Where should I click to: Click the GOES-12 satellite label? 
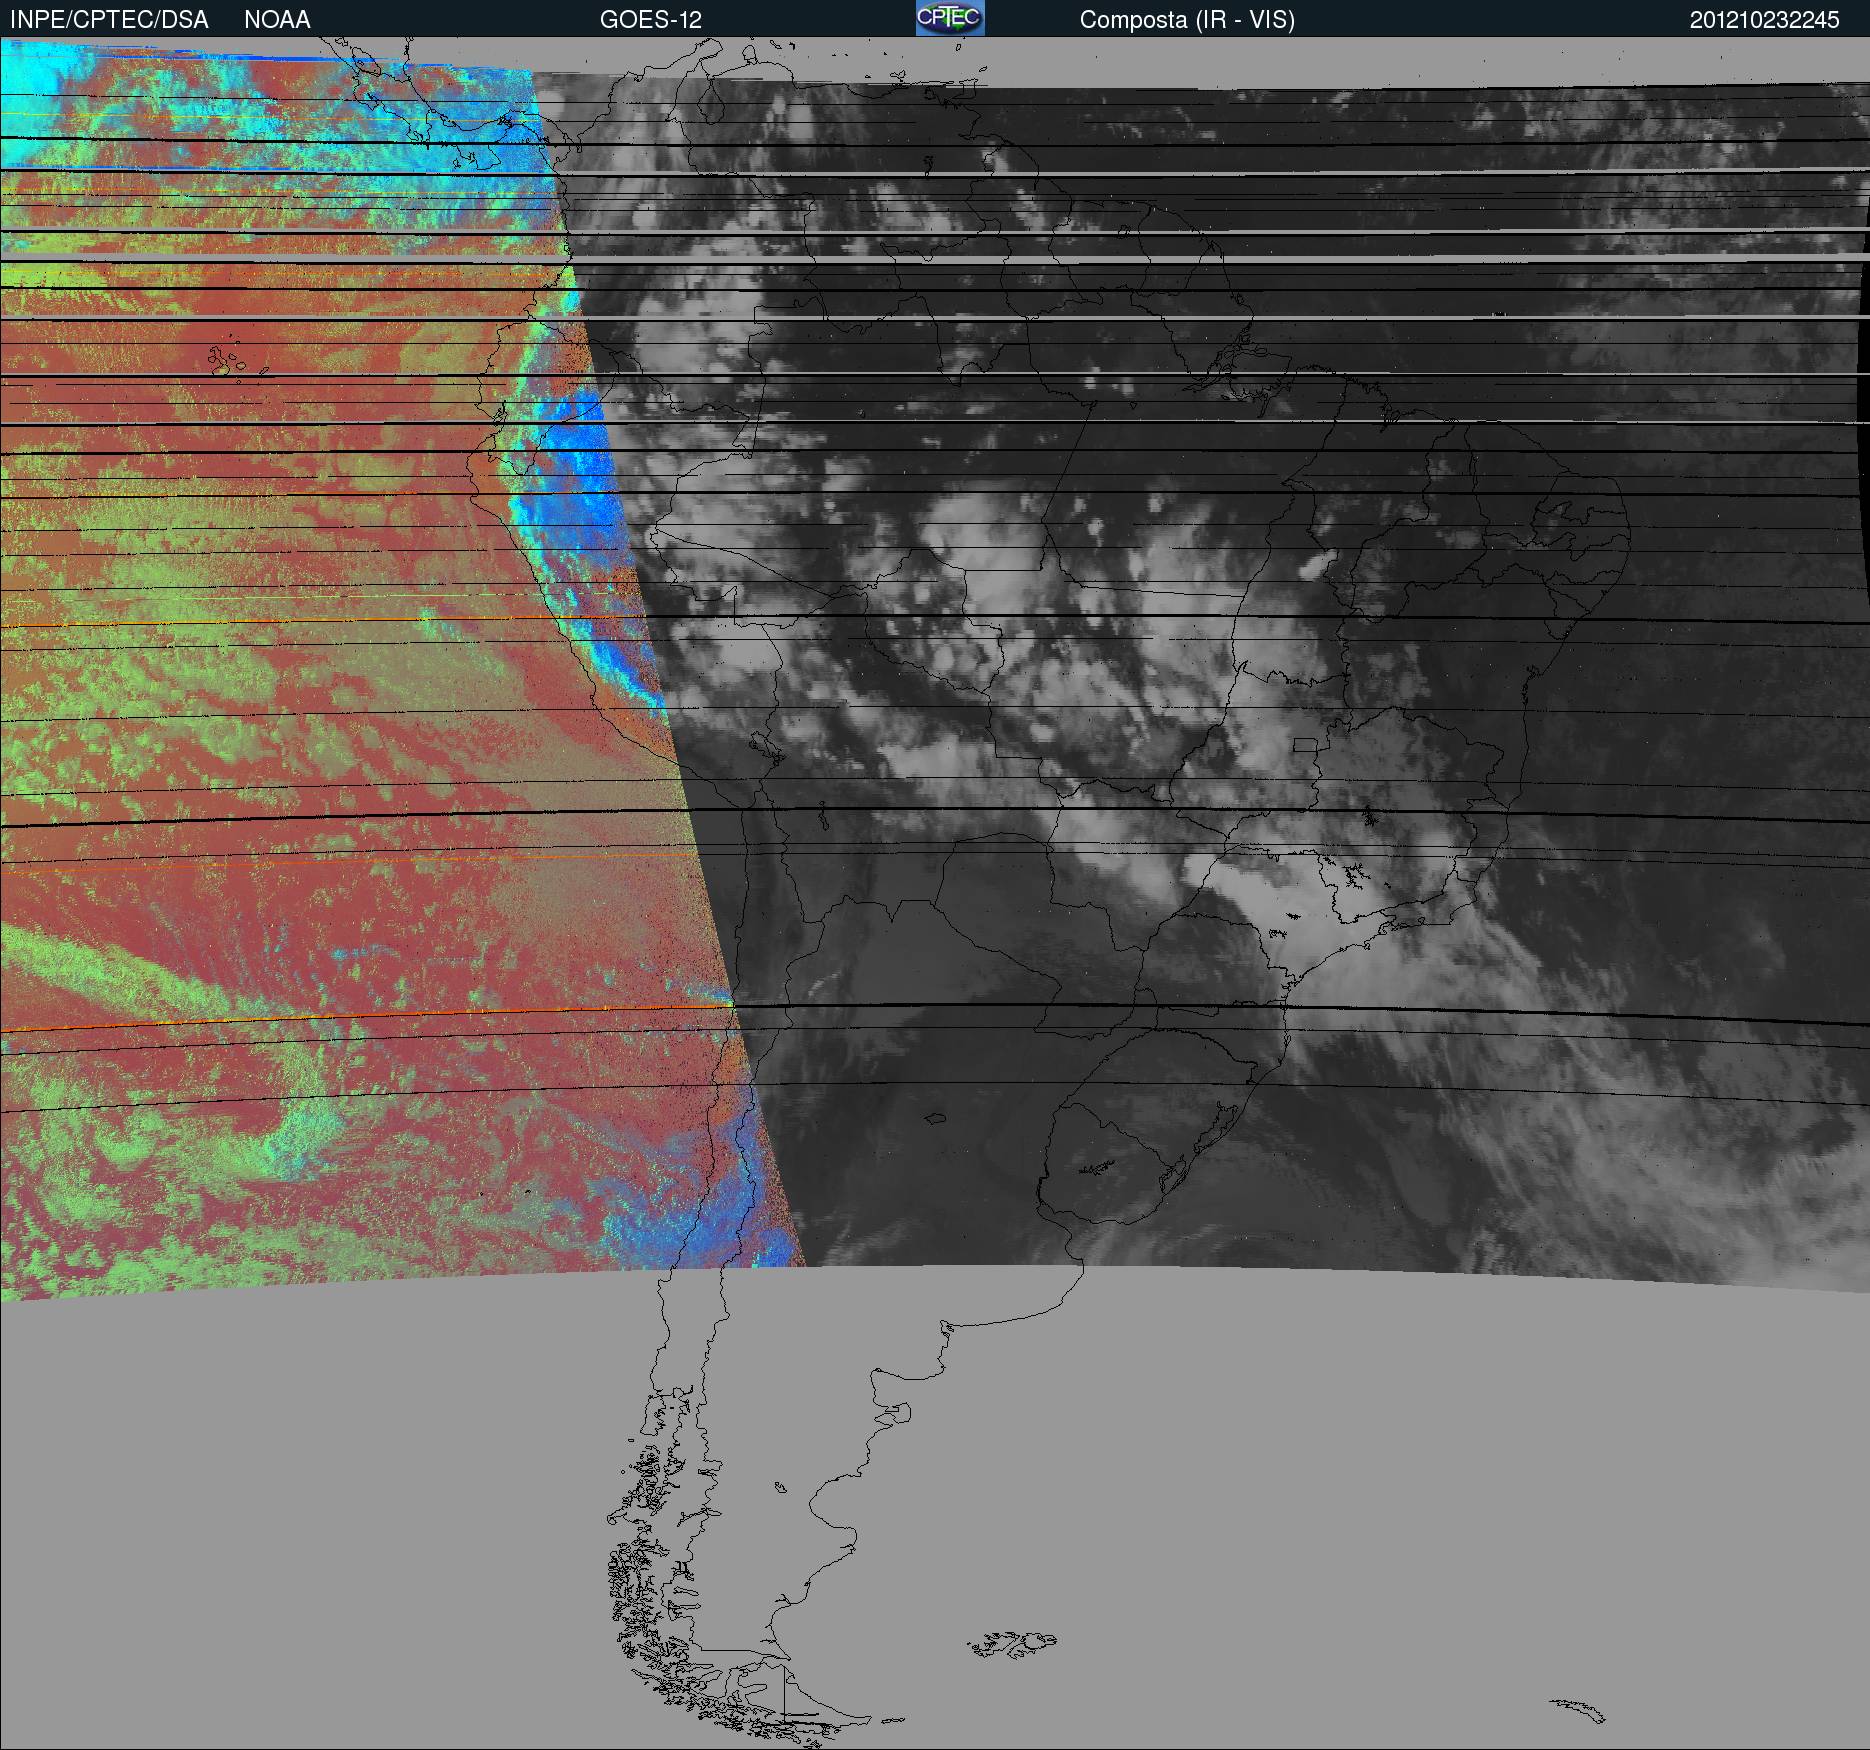pos(651,20)
